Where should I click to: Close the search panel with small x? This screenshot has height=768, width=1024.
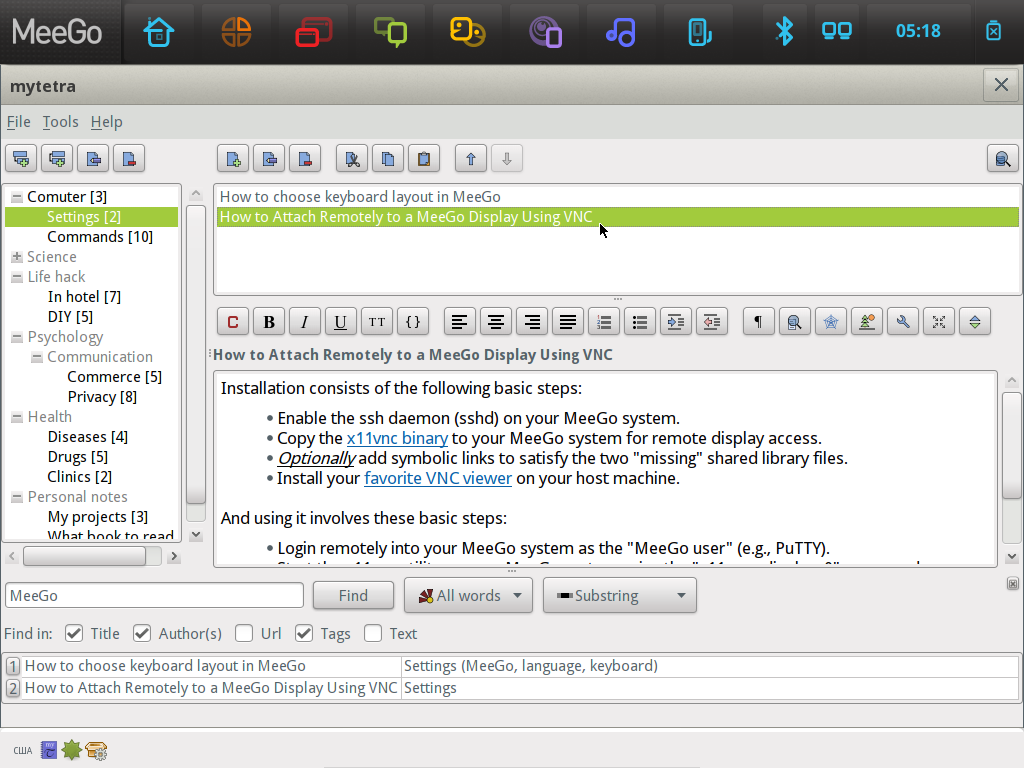[x=1012, y=584]
